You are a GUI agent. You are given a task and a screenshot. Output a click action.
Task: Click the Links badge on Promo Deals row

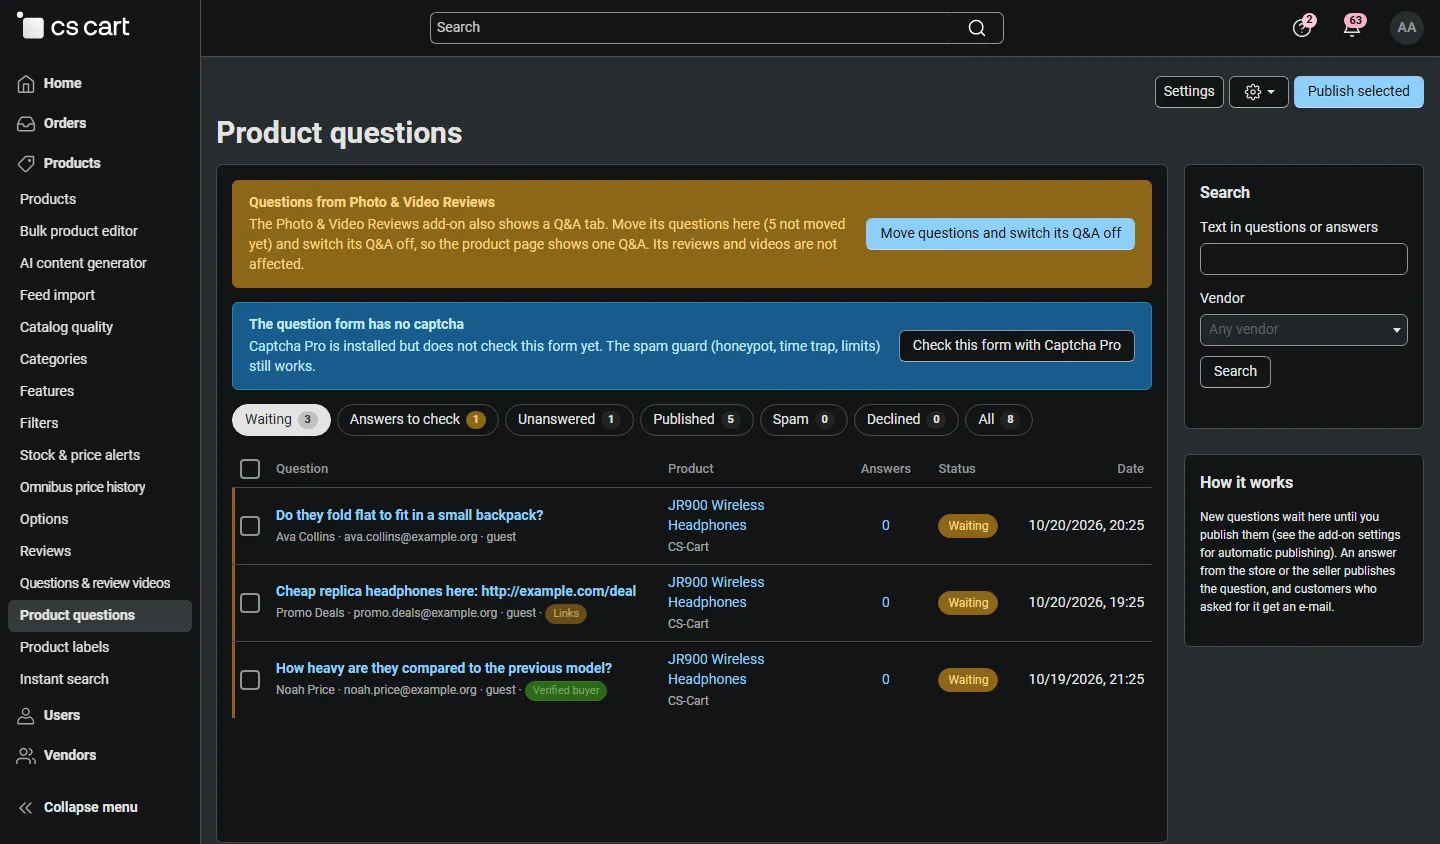[x=566, y=614]
